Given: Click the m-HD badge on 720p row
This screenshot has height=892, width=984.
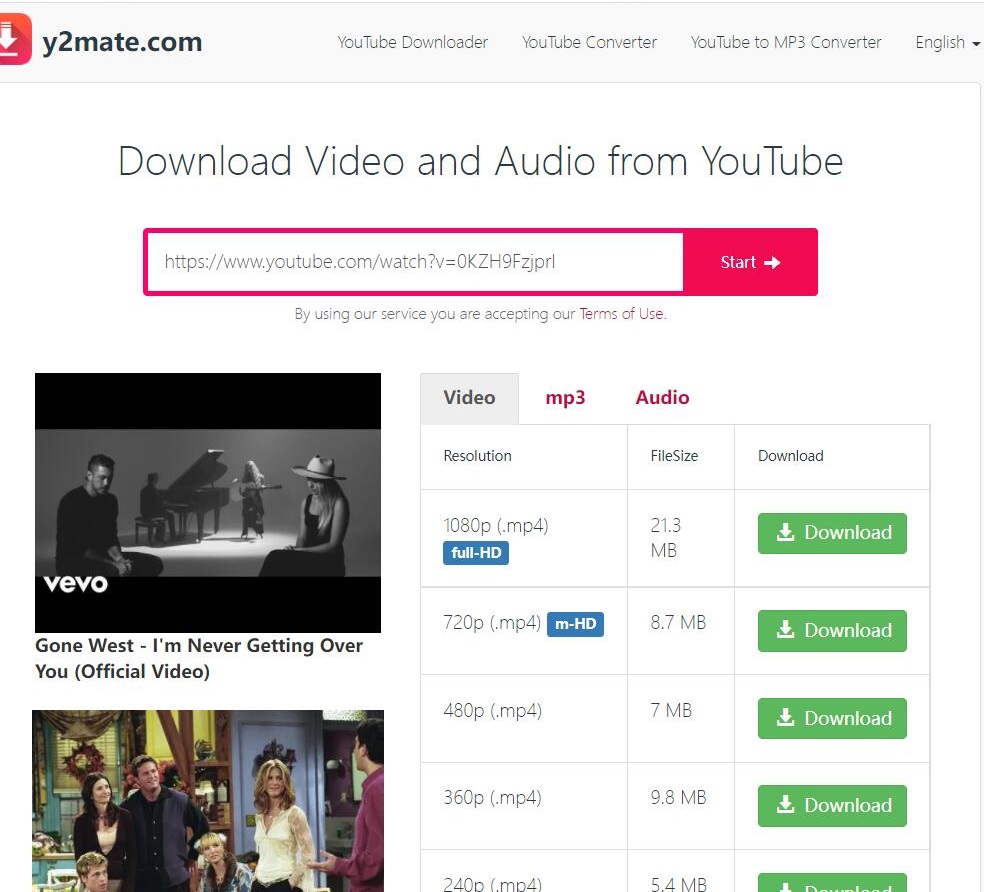Looking at the screenshot, I should (575, 624).
